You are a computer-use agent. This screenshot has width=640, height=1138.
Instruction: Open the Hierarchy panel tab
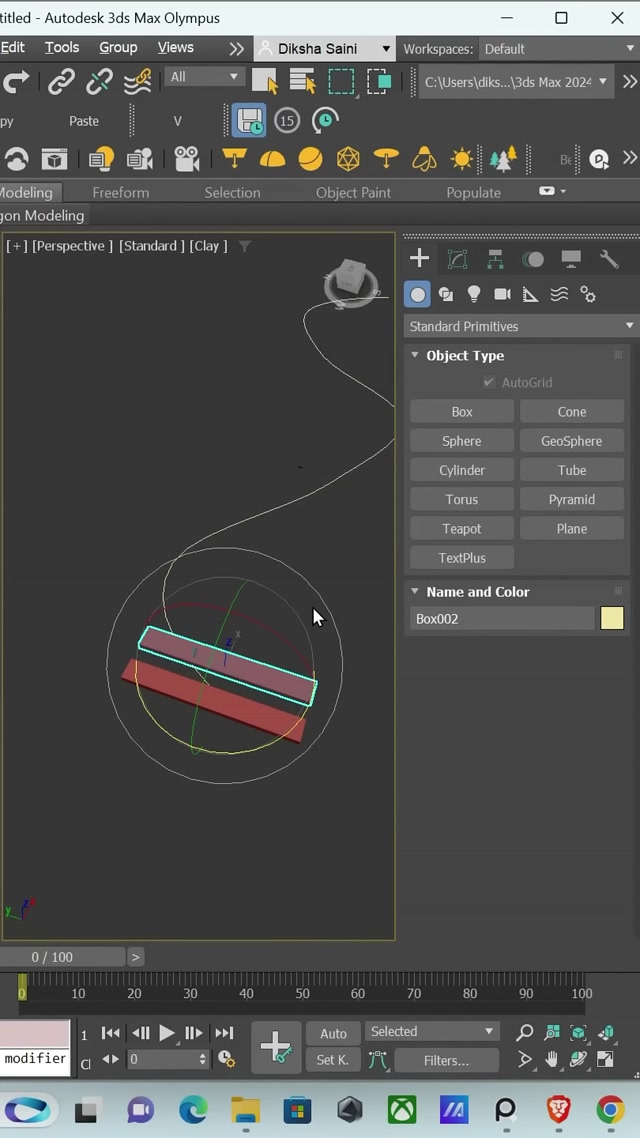[x=495, y=260]
